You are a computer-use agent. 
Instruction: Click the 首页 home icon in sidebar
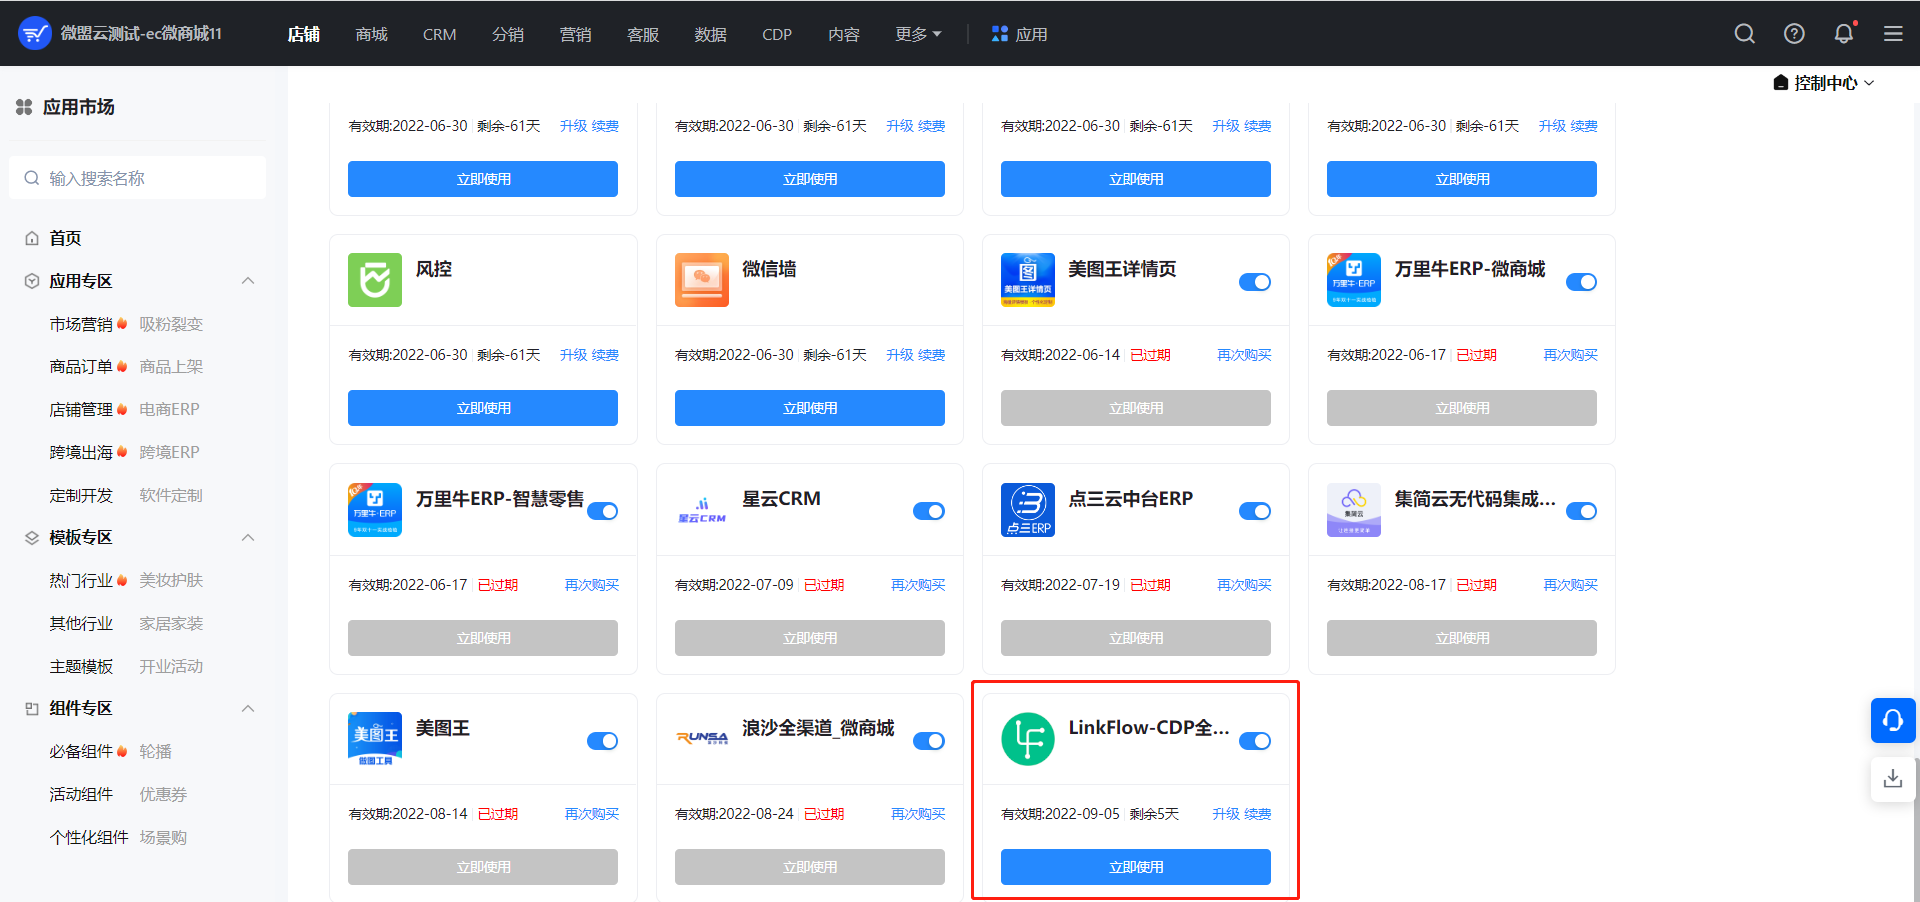32,238
